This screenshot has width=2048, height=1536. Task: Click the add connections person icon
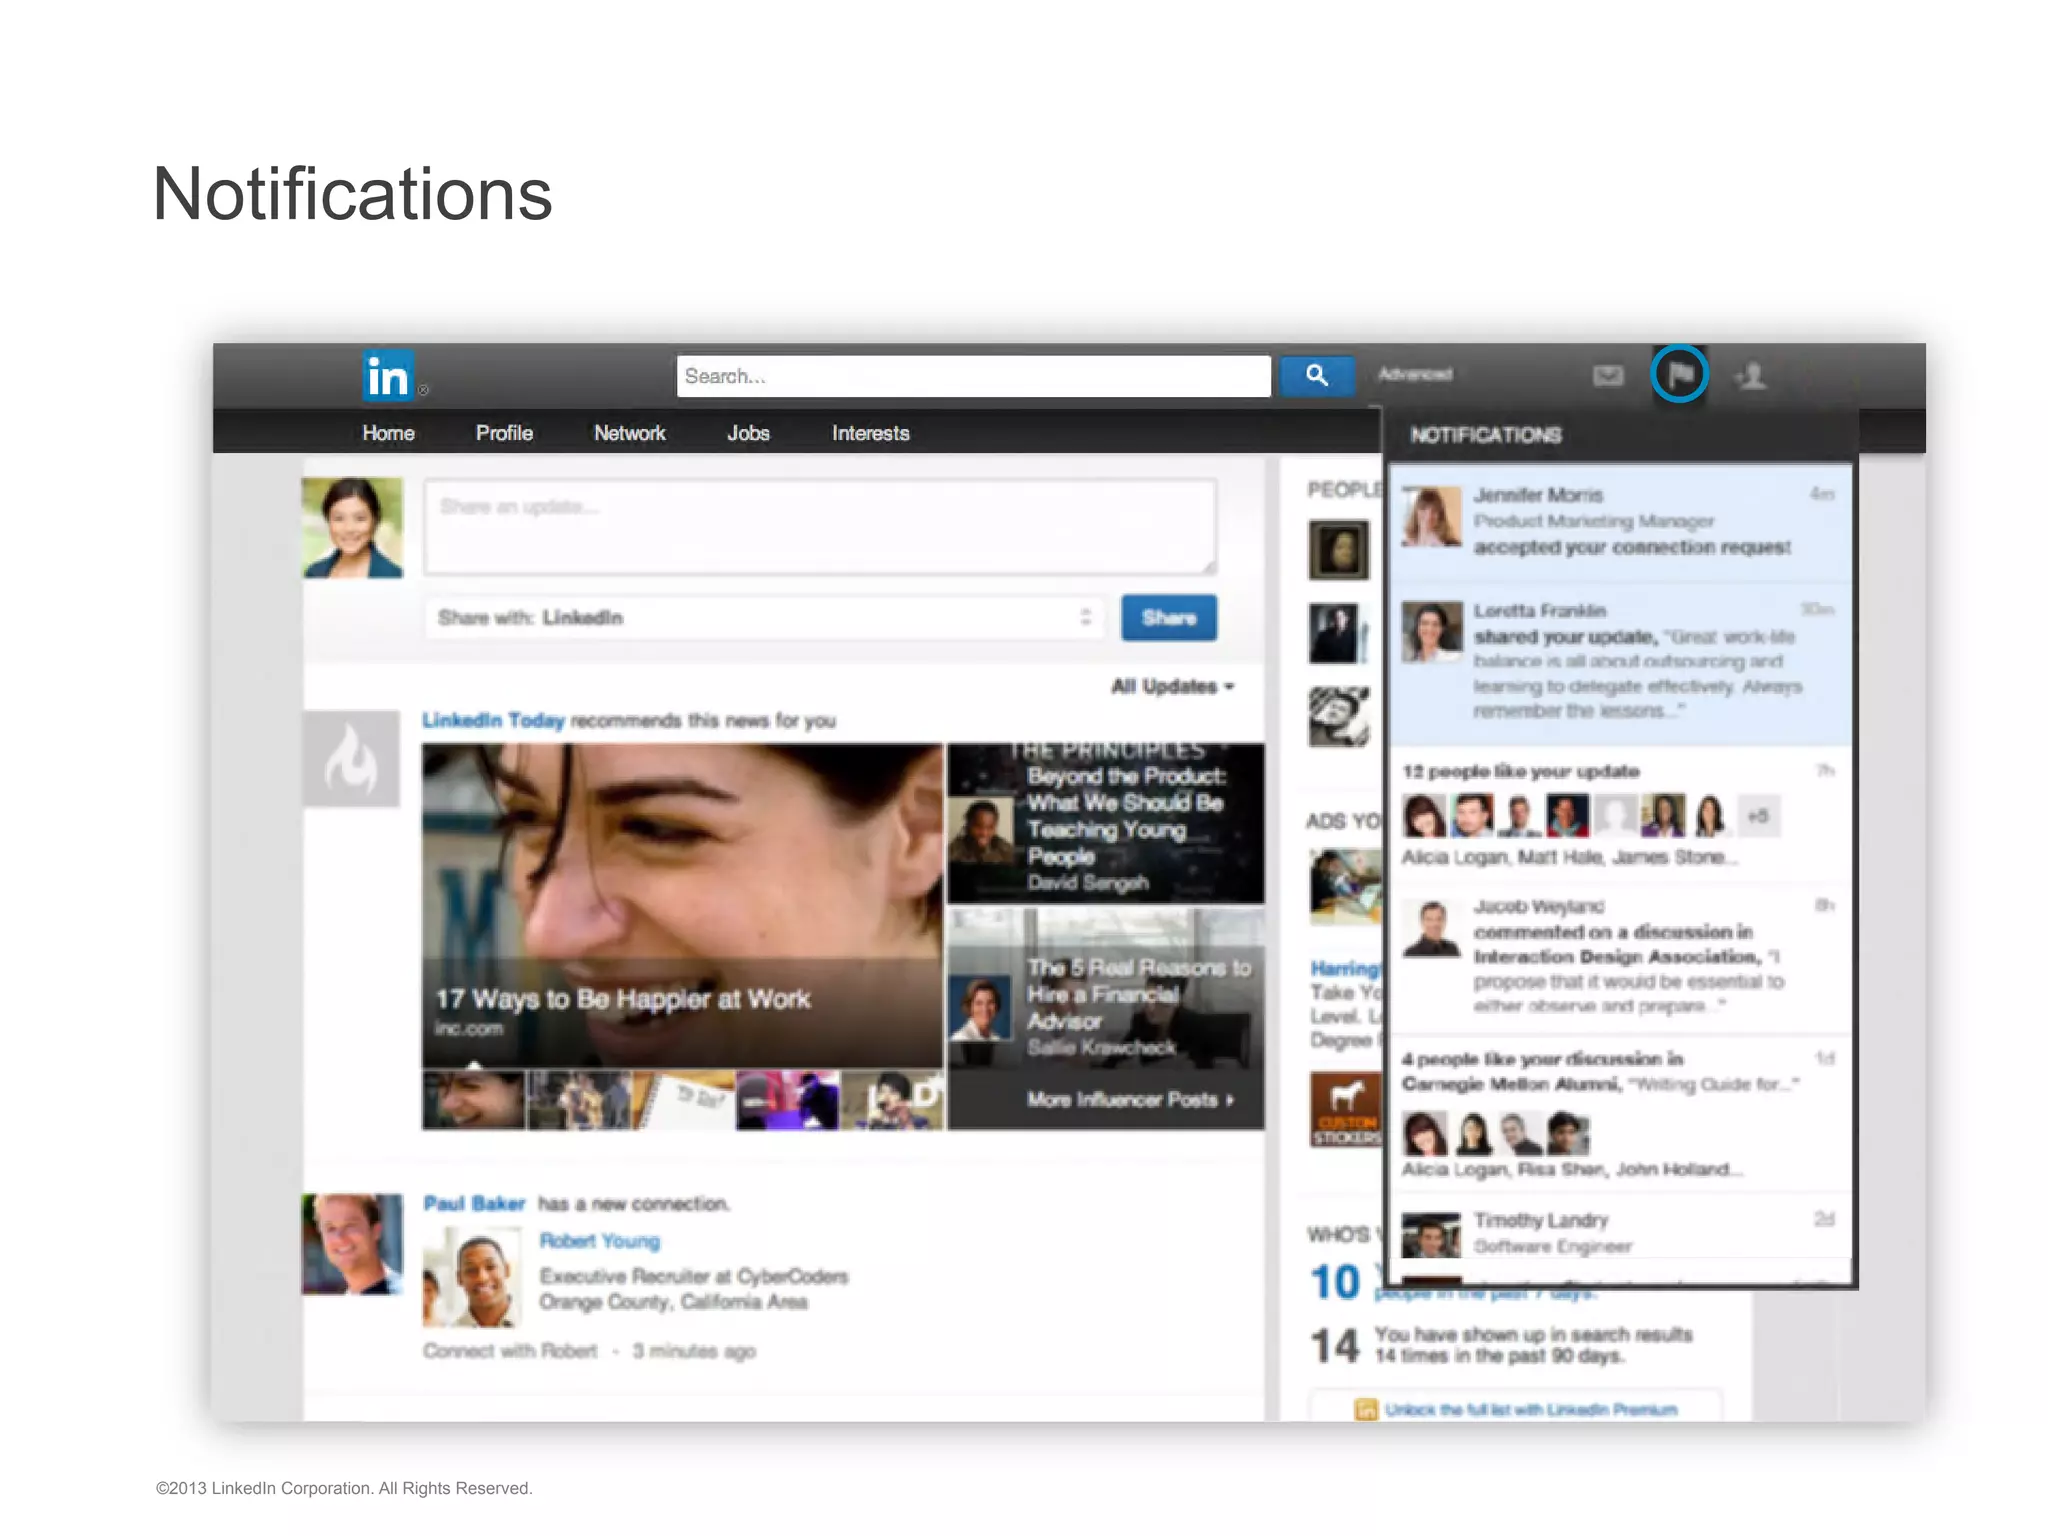1752,376
